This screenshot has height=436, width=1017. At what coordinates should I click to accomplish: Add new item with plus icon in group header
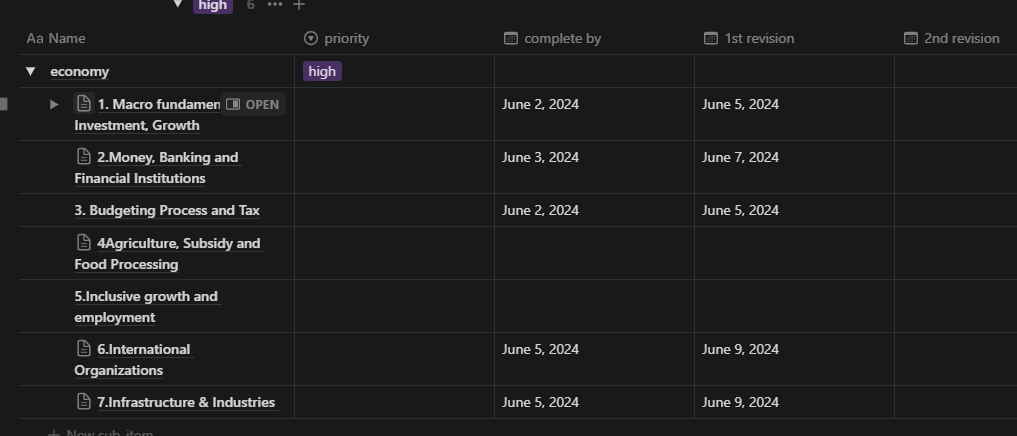point(298,5)
